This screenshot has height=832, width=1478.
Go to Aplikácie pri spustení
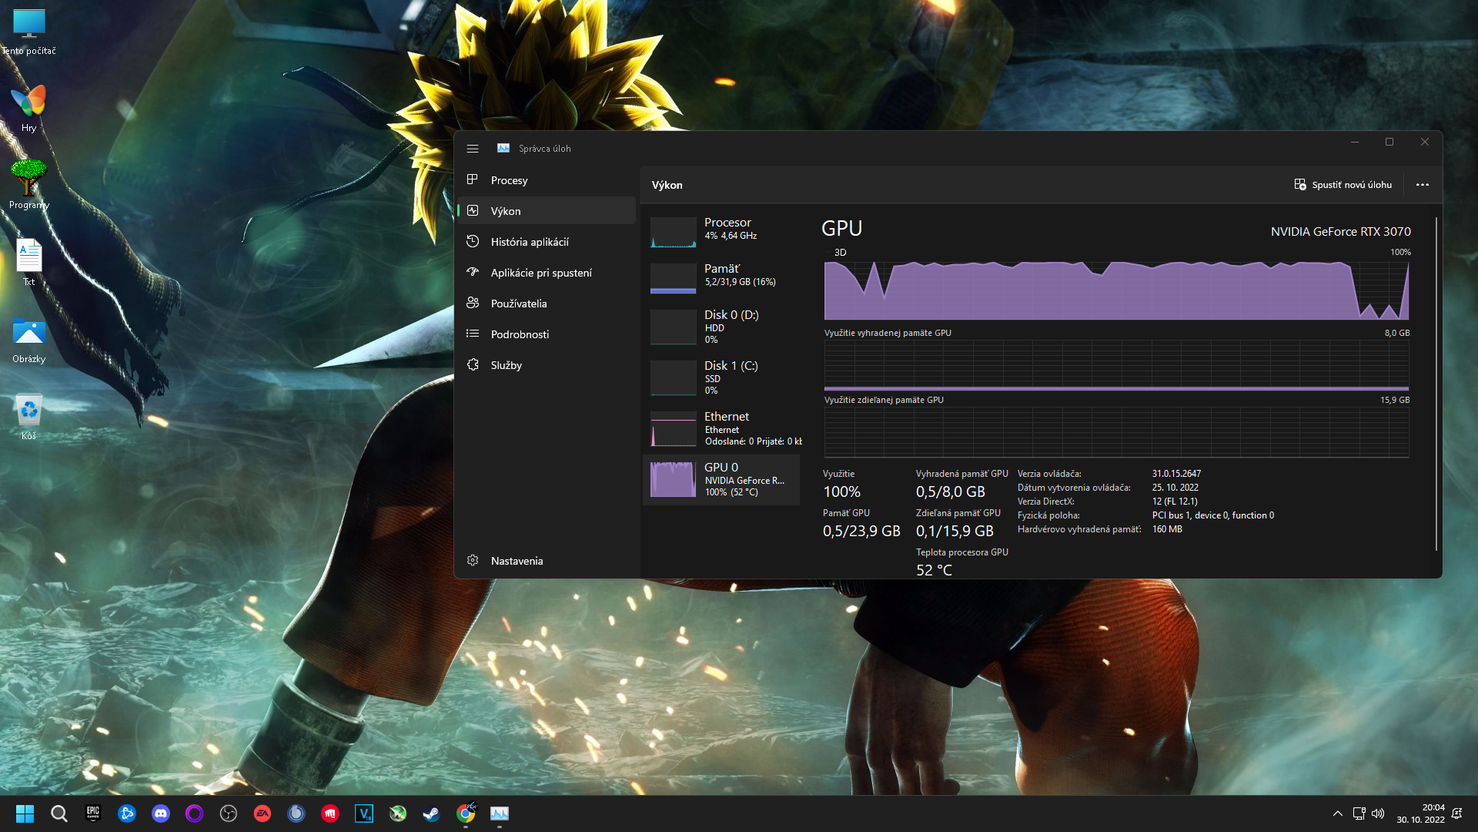[x=540, y=273]
